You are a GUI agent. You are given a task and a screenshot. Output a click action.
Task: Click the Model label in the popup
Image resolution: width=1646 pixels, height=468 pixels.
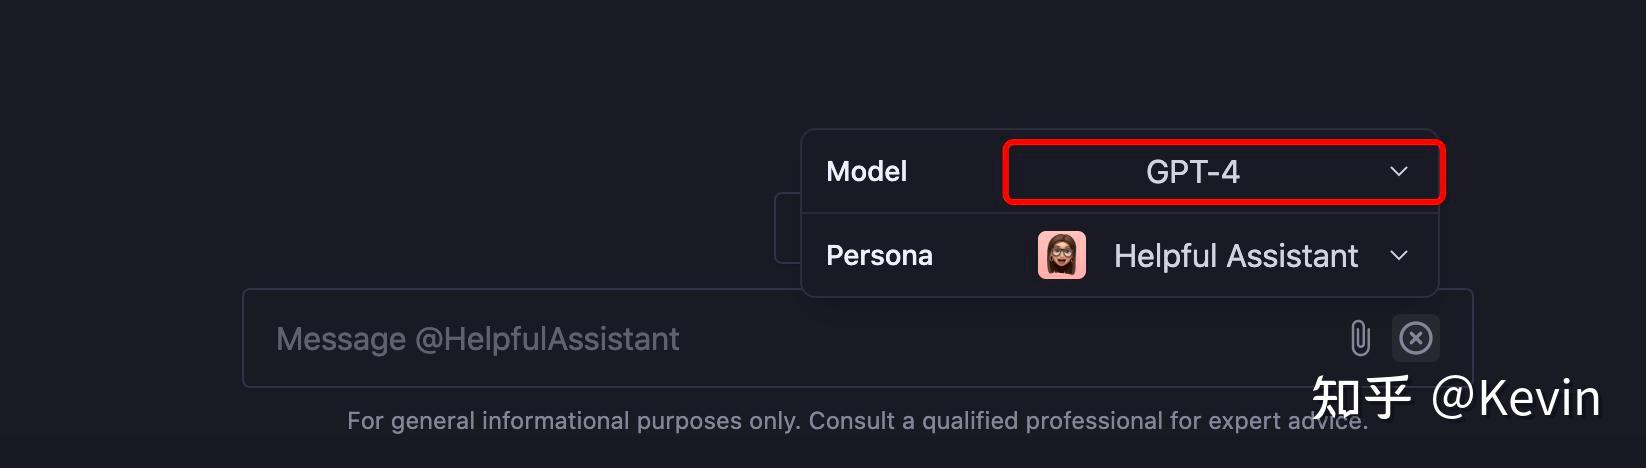pos(866,172)
